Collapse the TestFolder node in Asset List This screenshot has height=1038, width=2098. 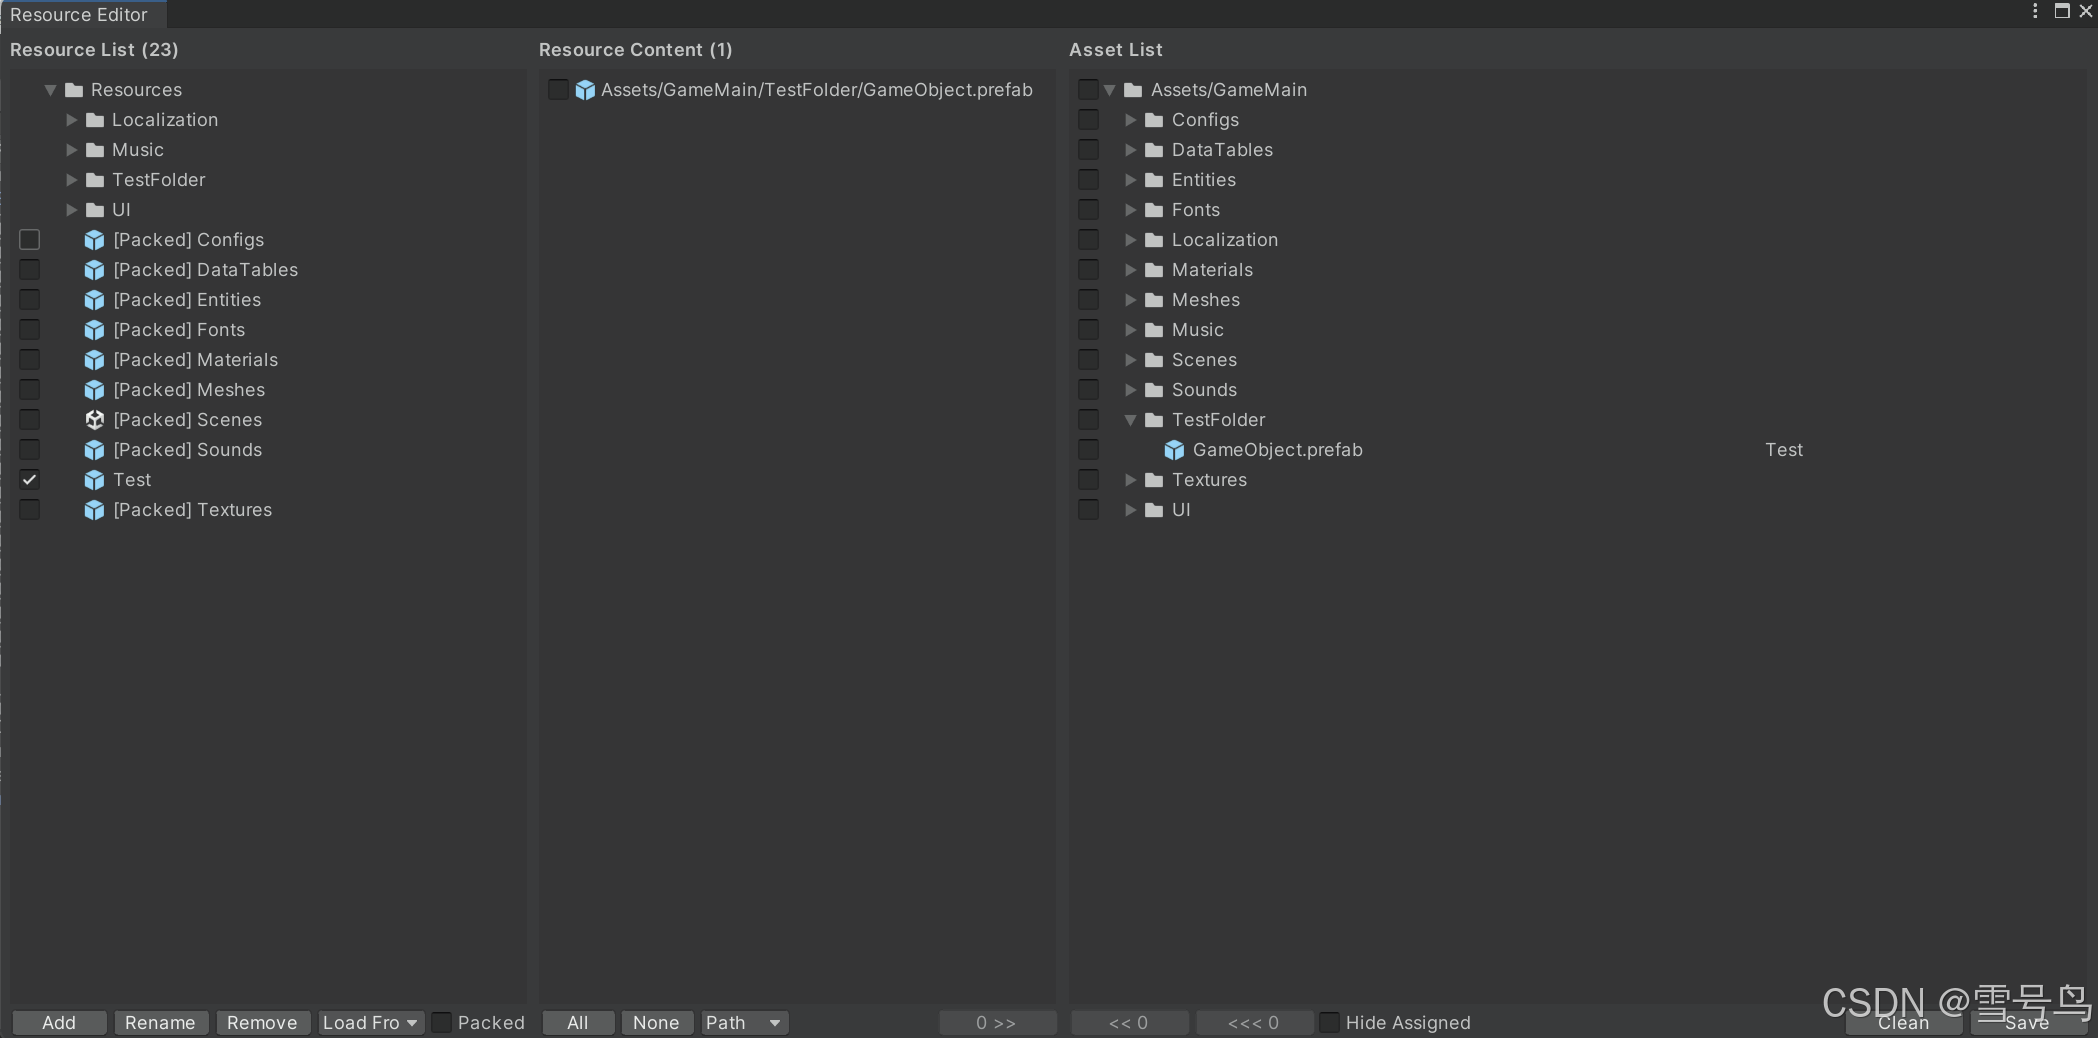pos(1130,420)
